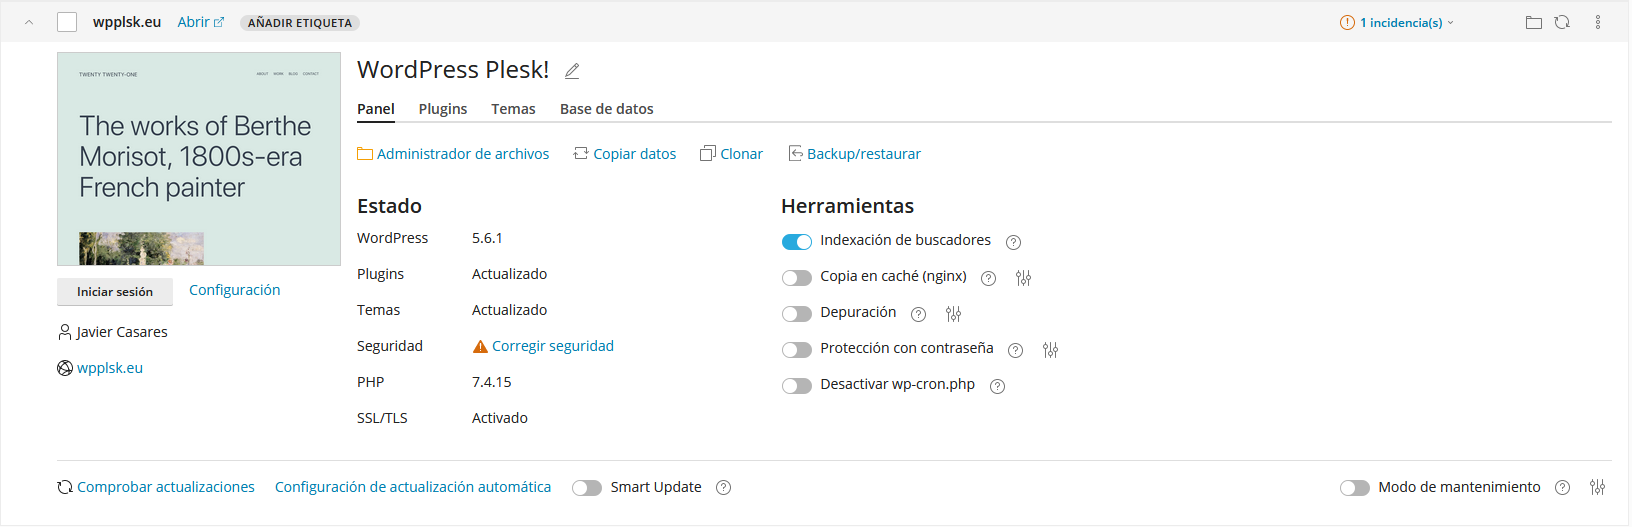Click the SSL/TLS Activado value

coord(500,418)
